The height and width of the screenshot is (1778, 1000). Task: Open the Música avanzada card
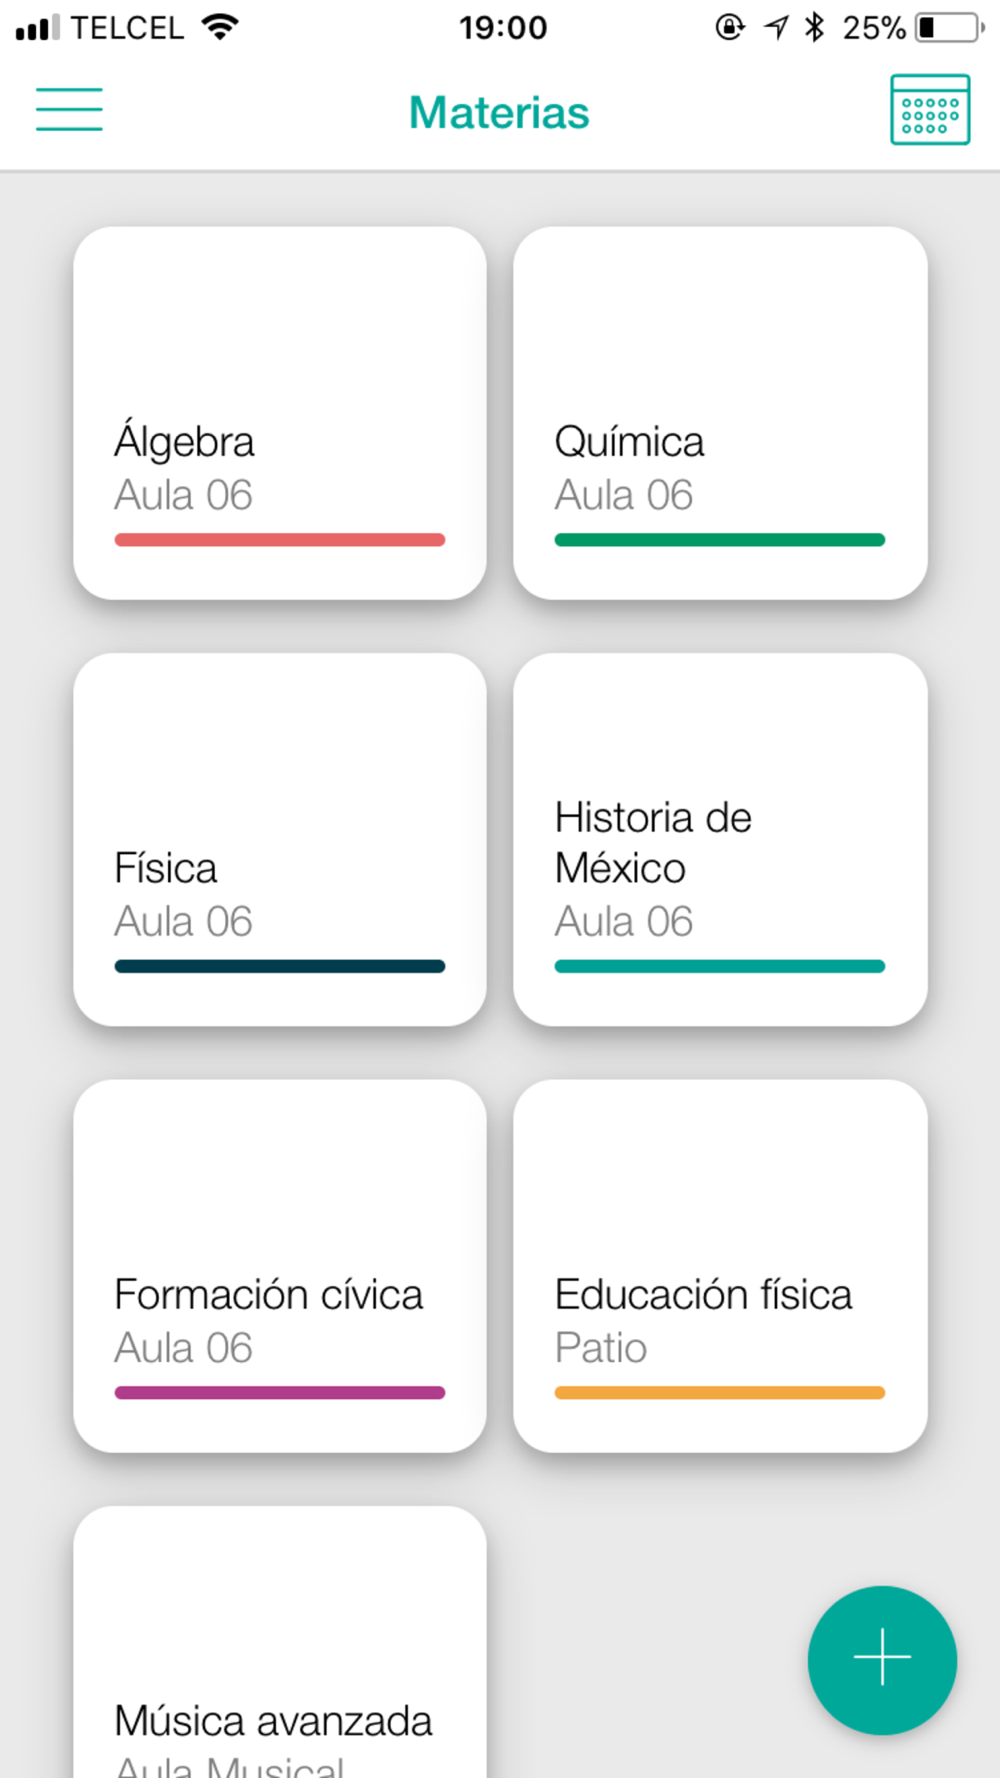click(280, 1642)
